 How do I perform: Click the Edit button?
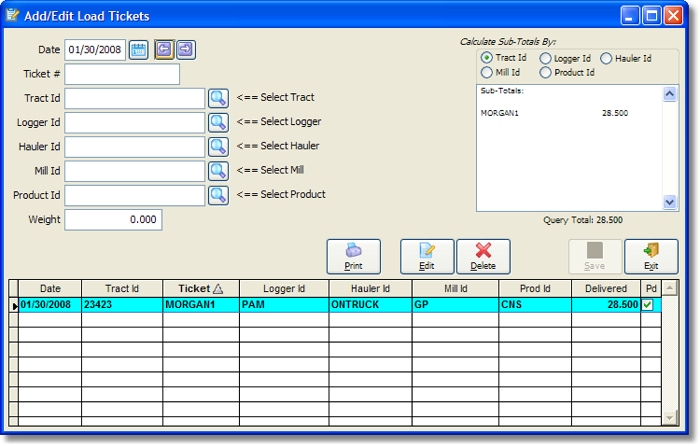tap(427, 257)
